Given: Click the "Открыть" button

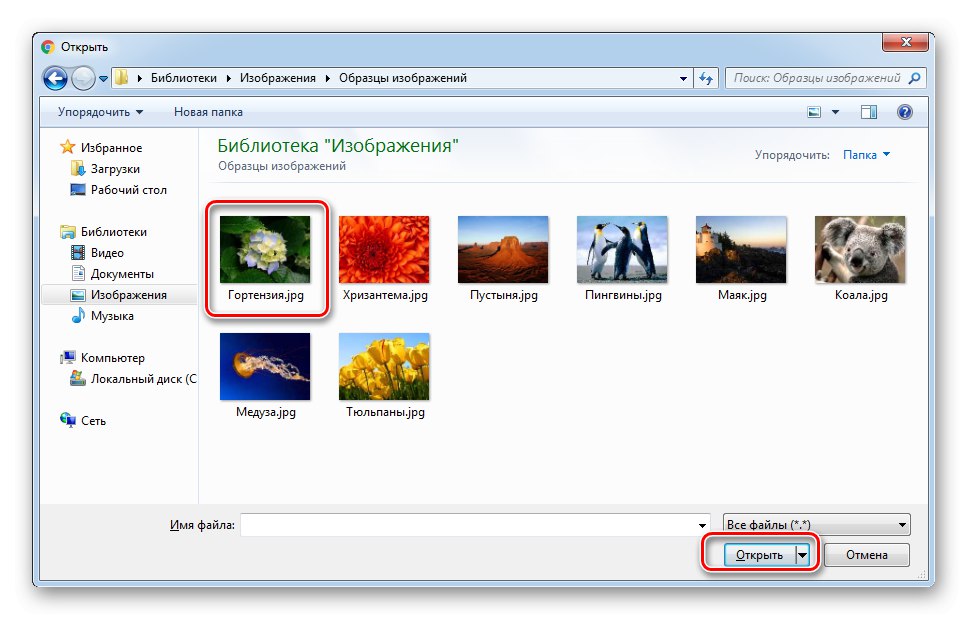Looking at the screenshot, I should click(x=759, y=555).
